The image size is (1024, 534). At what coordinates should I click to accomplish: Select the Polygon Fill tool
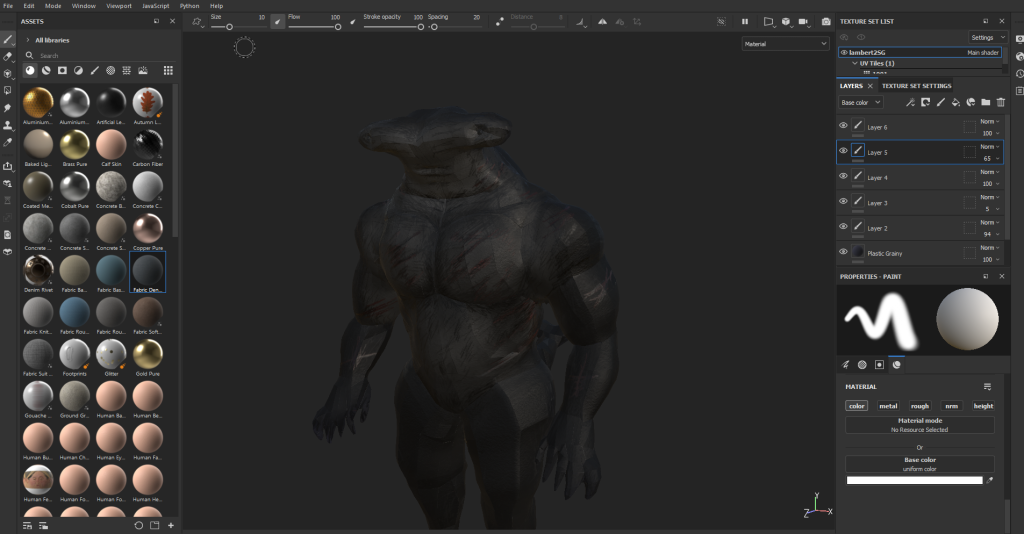8,90
